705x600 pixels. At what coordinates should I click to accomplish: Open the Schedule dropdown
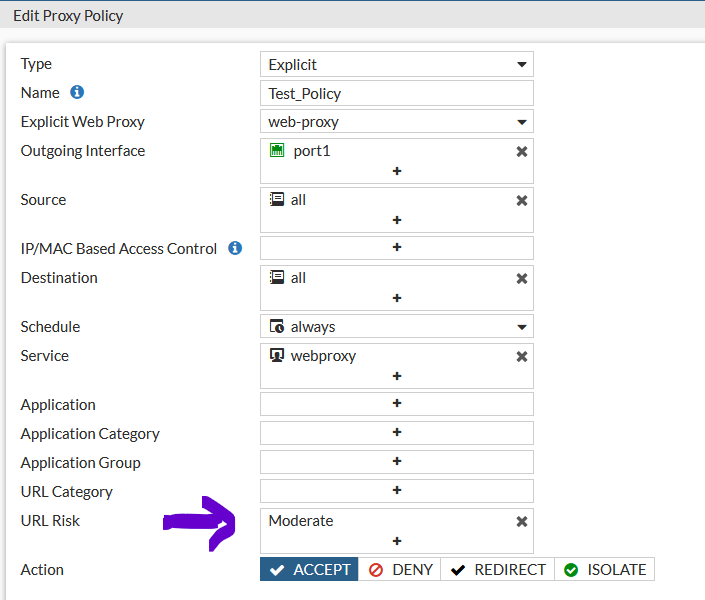pyautogui.click(x=396, y=327)
